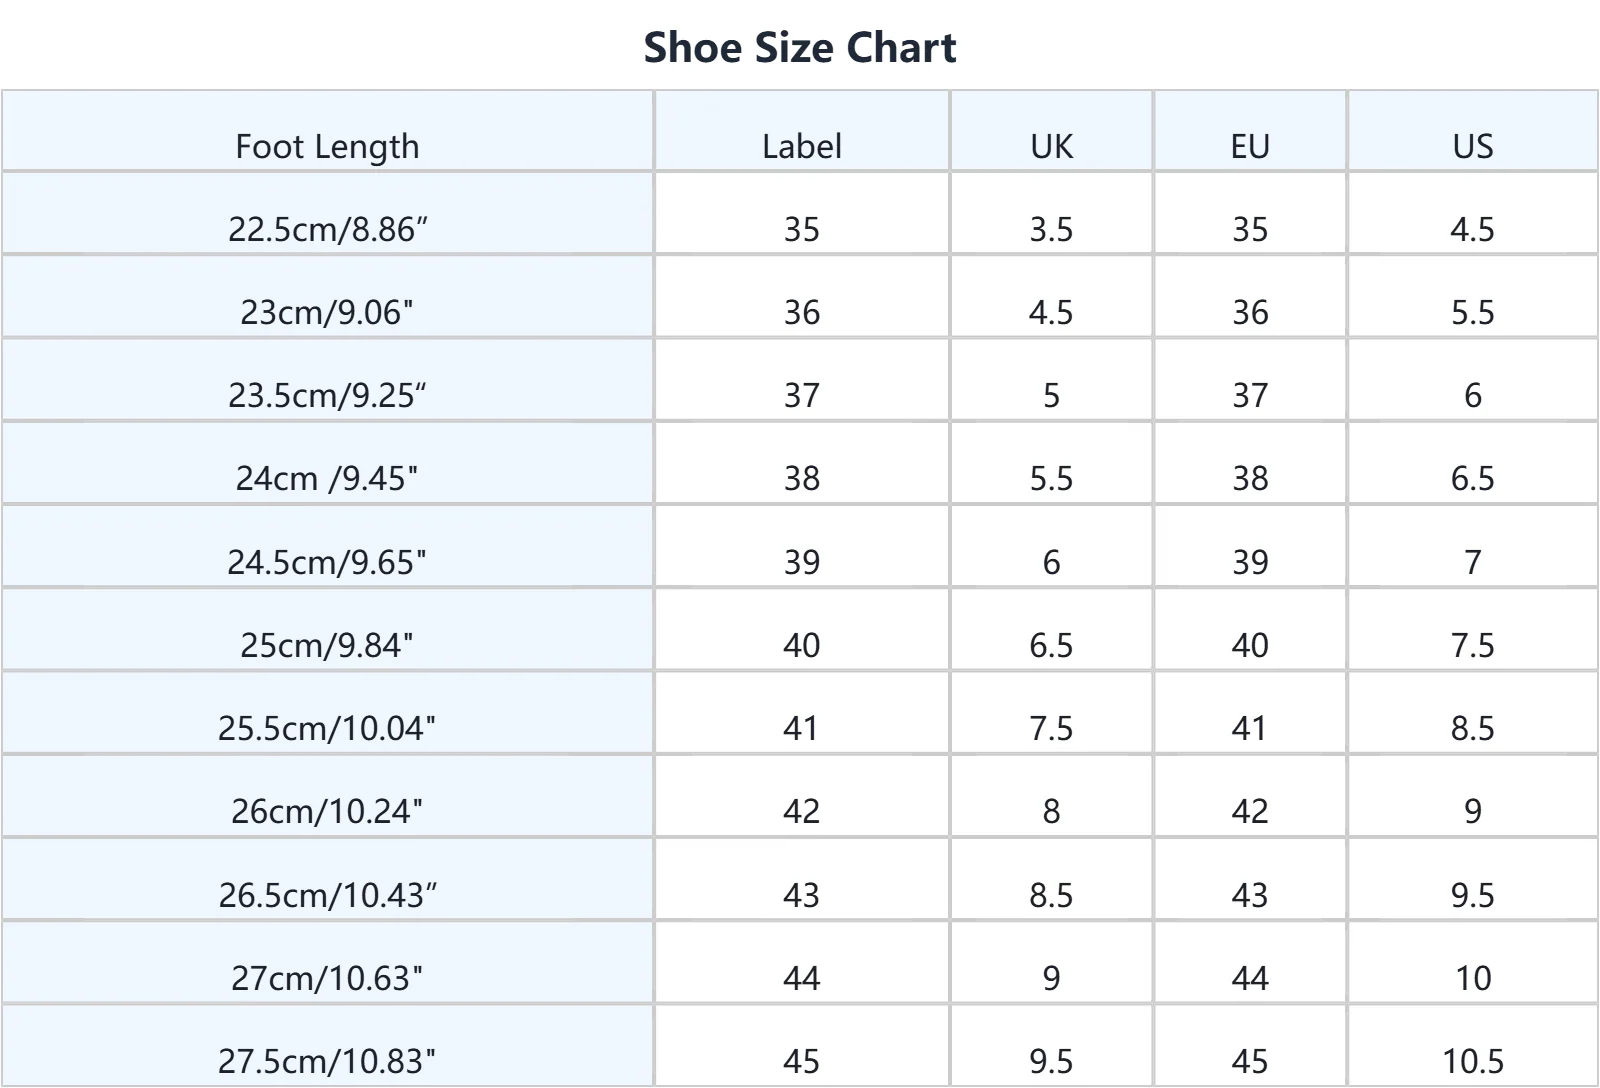This screenshot has height=1088, width=1600.
Task: Click the 27.5cm/10.83" foot length cell
Action: point(327,1060)
